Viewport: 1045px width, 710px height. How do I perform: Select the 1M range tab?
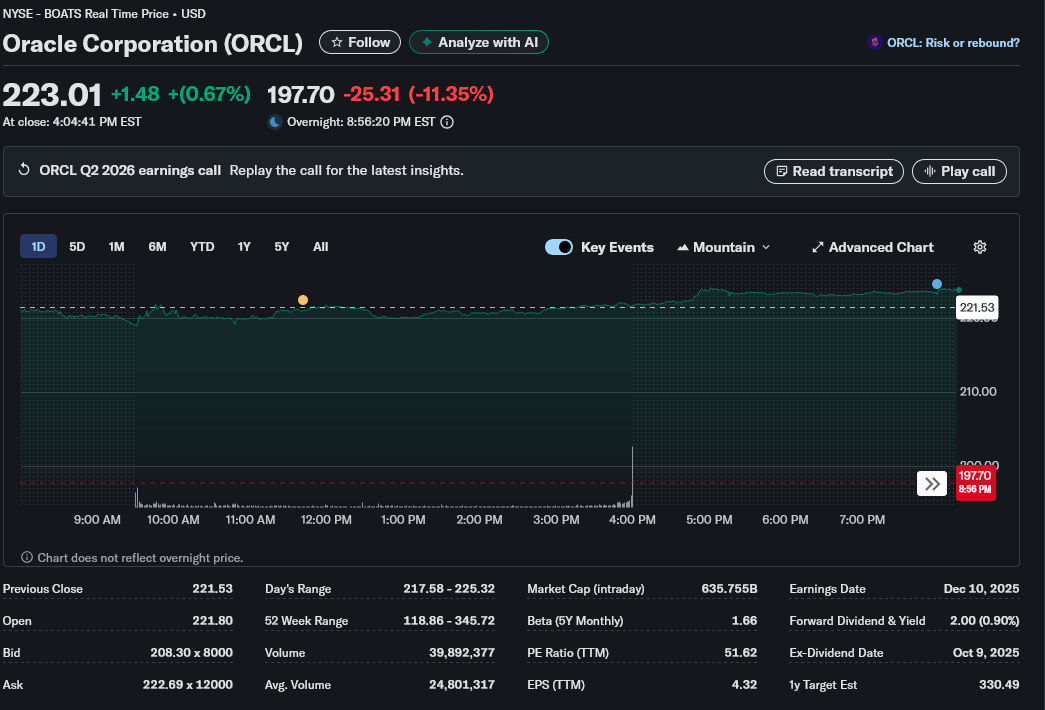tap(117, 247)
